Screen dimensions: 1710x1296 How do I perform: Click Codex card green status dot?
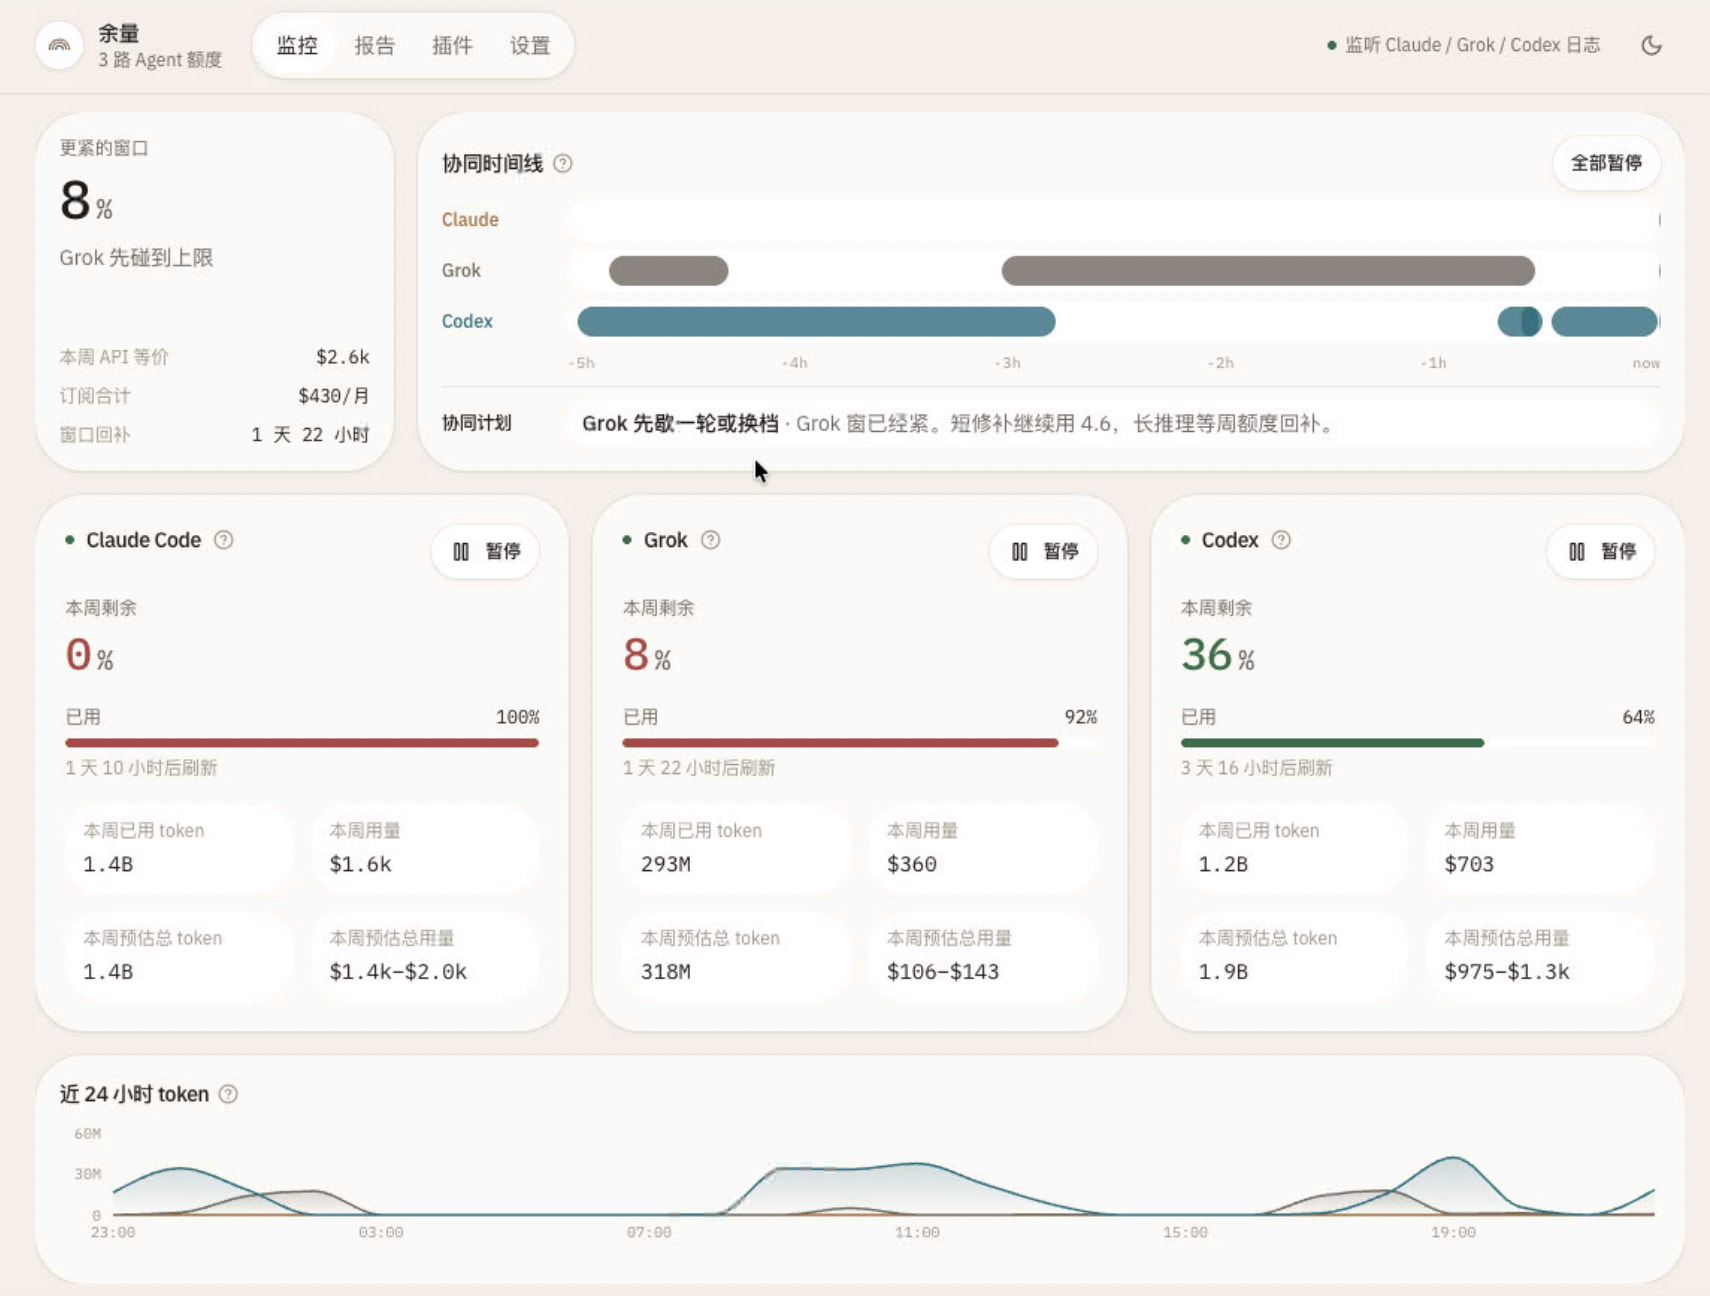1185,540
